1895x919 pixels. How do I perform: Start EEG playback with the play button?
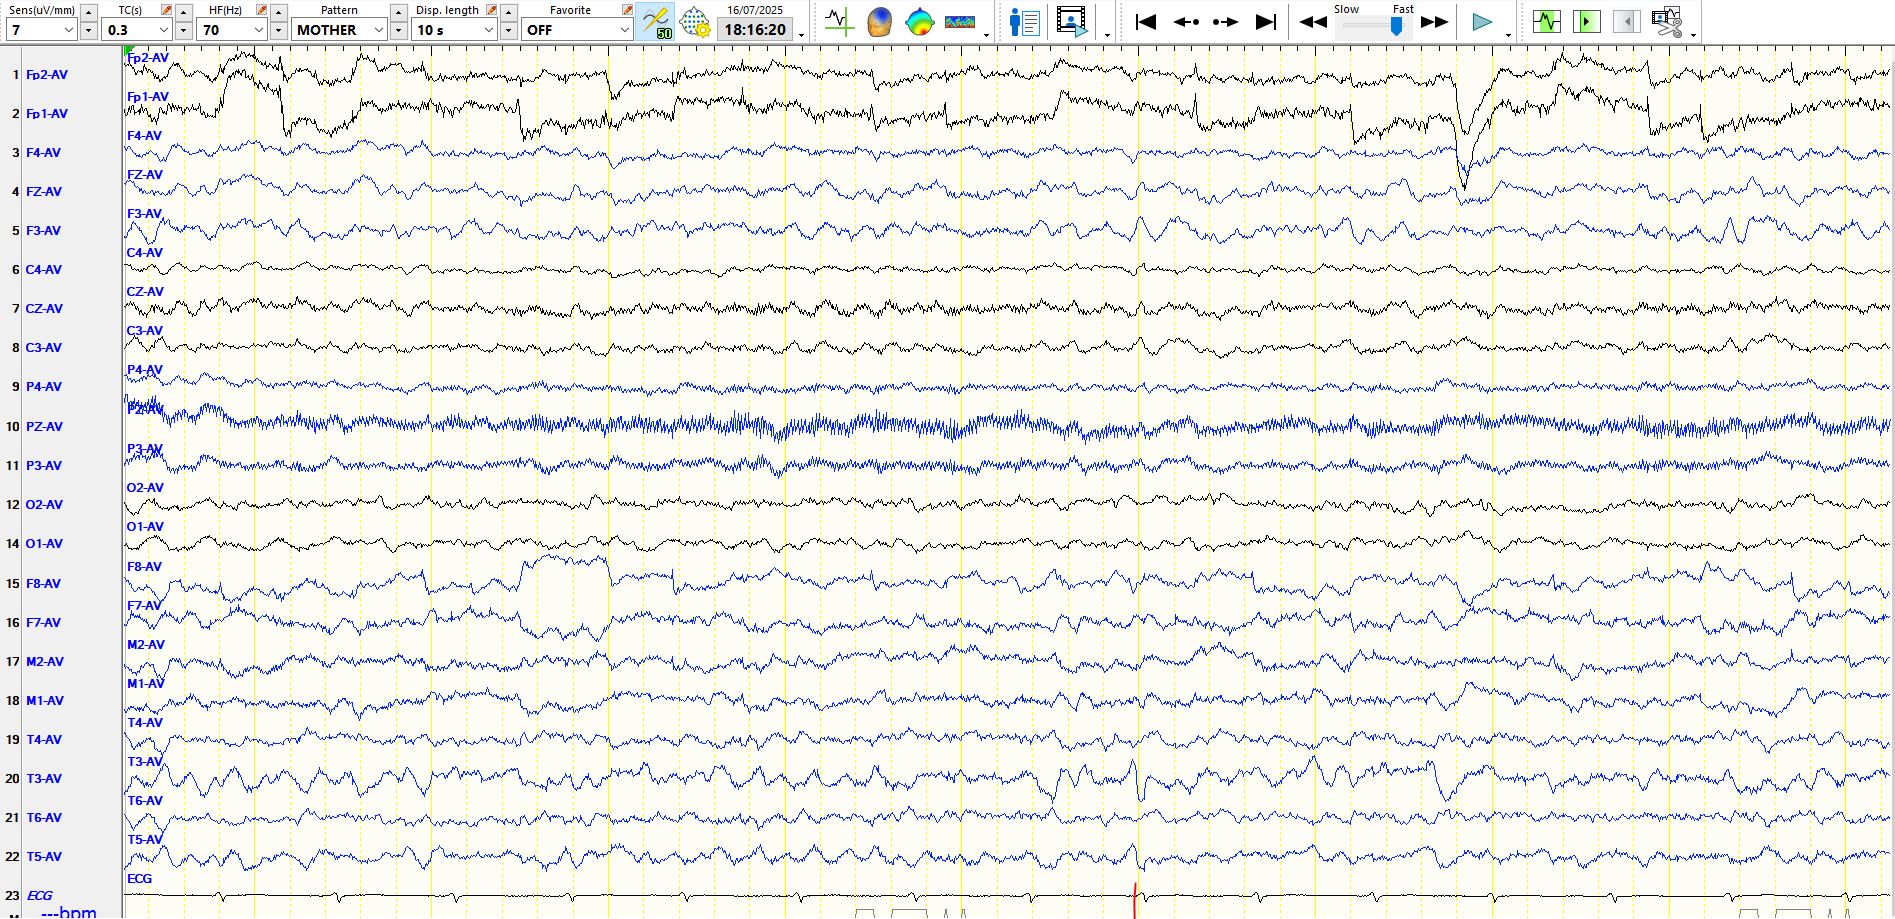point(1482,22)
